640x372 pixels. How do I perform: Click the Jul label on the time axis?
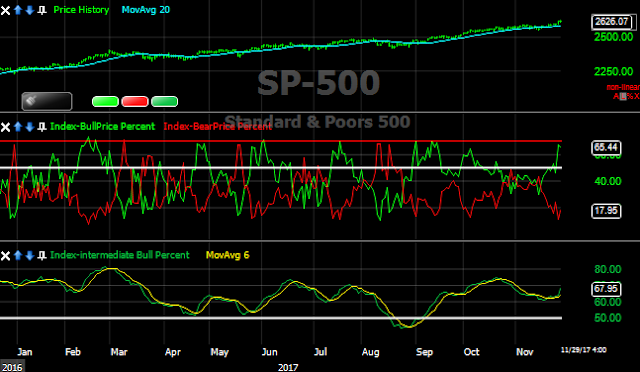(x=321, y=352)
